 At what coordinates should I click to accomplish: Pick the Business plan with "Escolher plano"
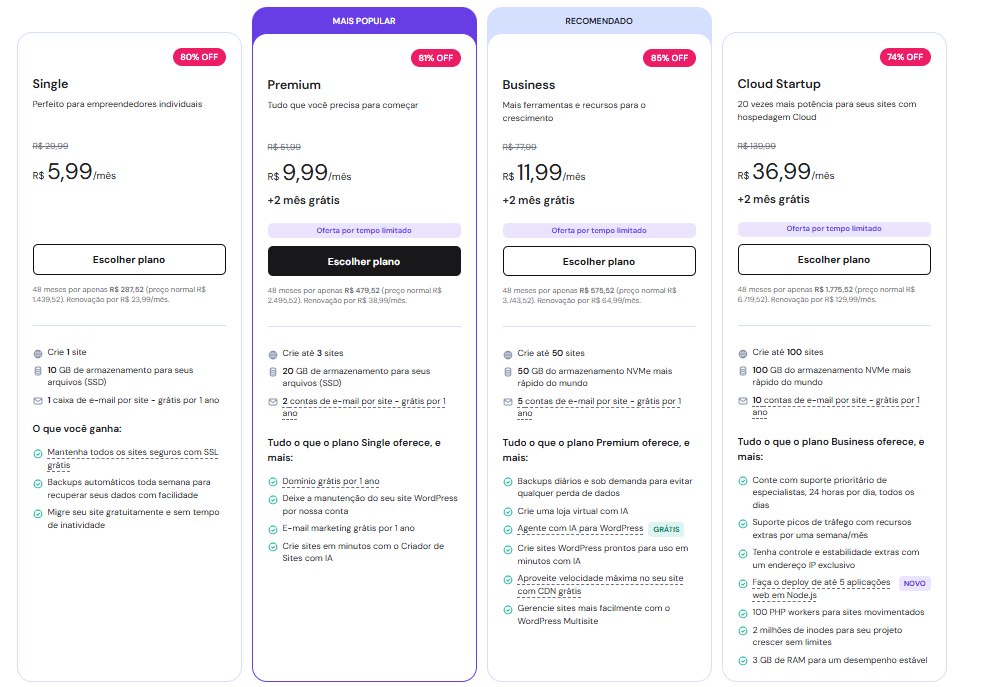[x=599, y=261]
